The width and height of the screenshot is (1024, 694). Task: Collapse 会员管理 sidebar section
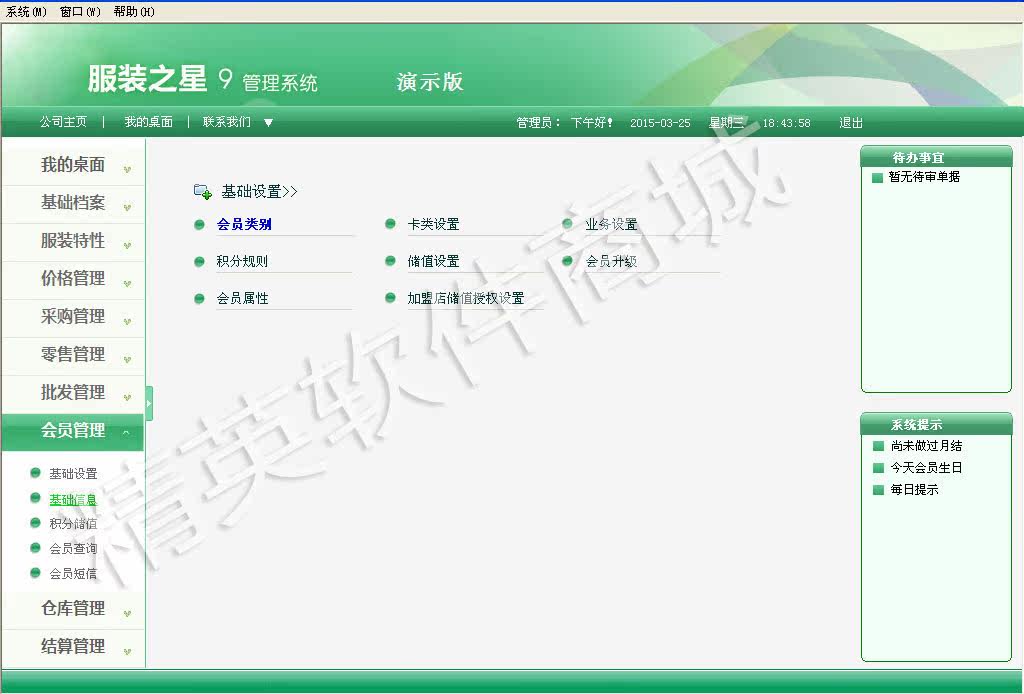(x=73, y=431)
